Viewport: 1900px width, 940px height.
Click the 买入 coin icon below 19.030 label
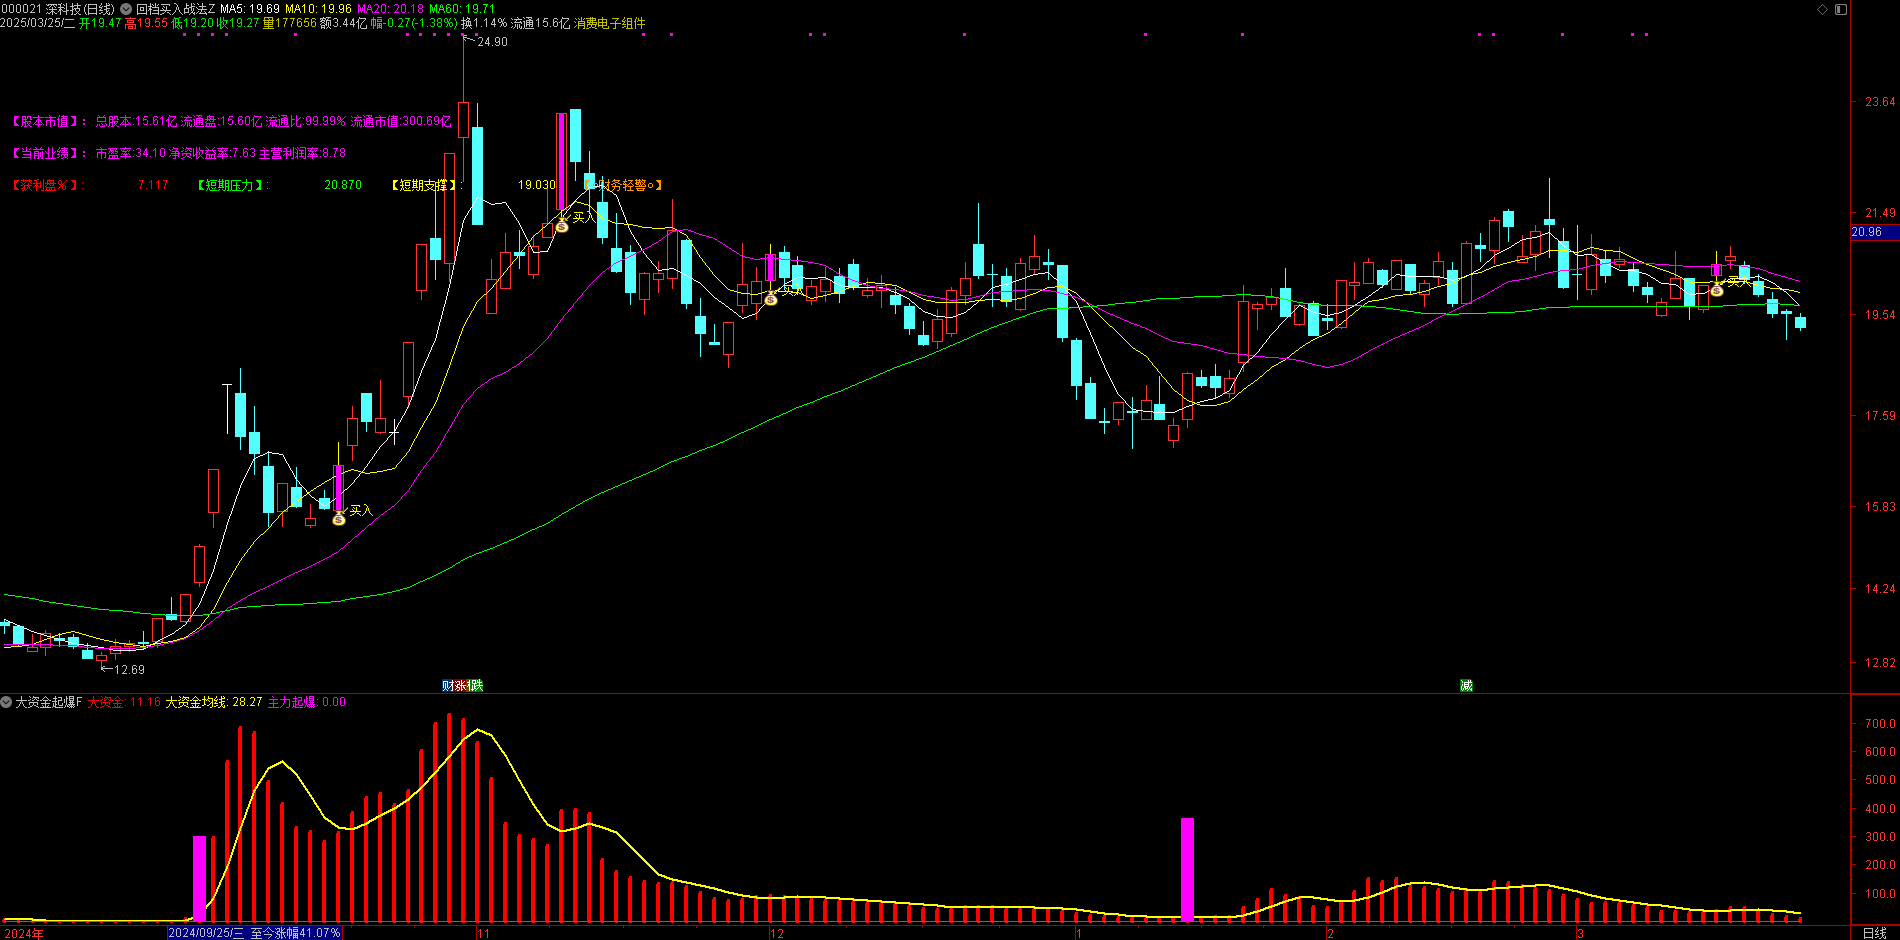pyautogui.click(x=562, y=226)
